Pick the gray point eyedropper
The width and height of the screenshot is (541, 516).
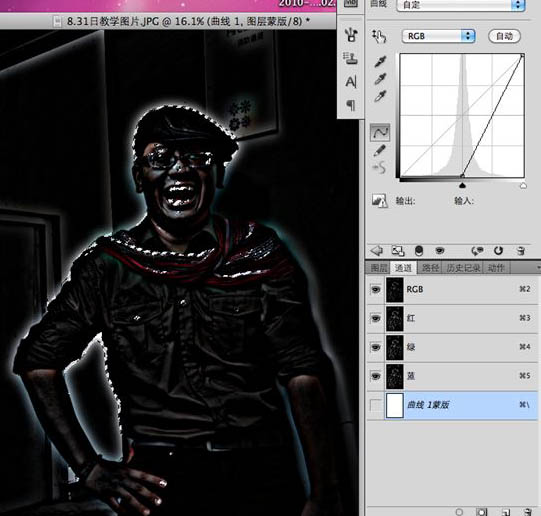[x=380, y=79]
